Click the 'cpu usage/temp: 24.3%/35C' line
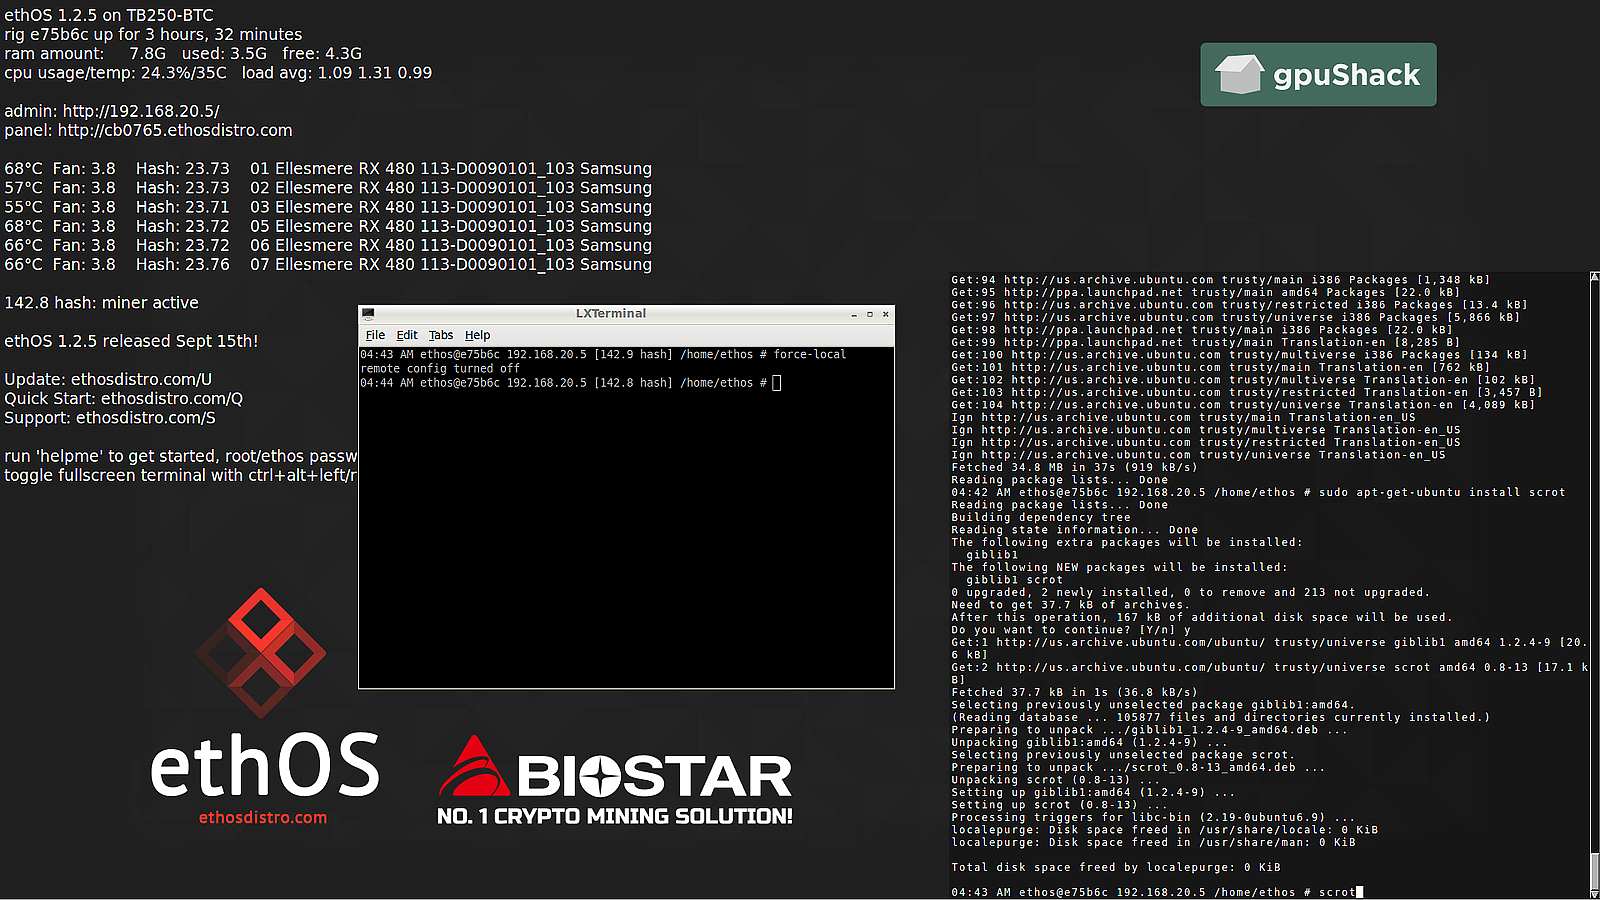The height and width of the screenshot is (900, 1600). point(218,72)
